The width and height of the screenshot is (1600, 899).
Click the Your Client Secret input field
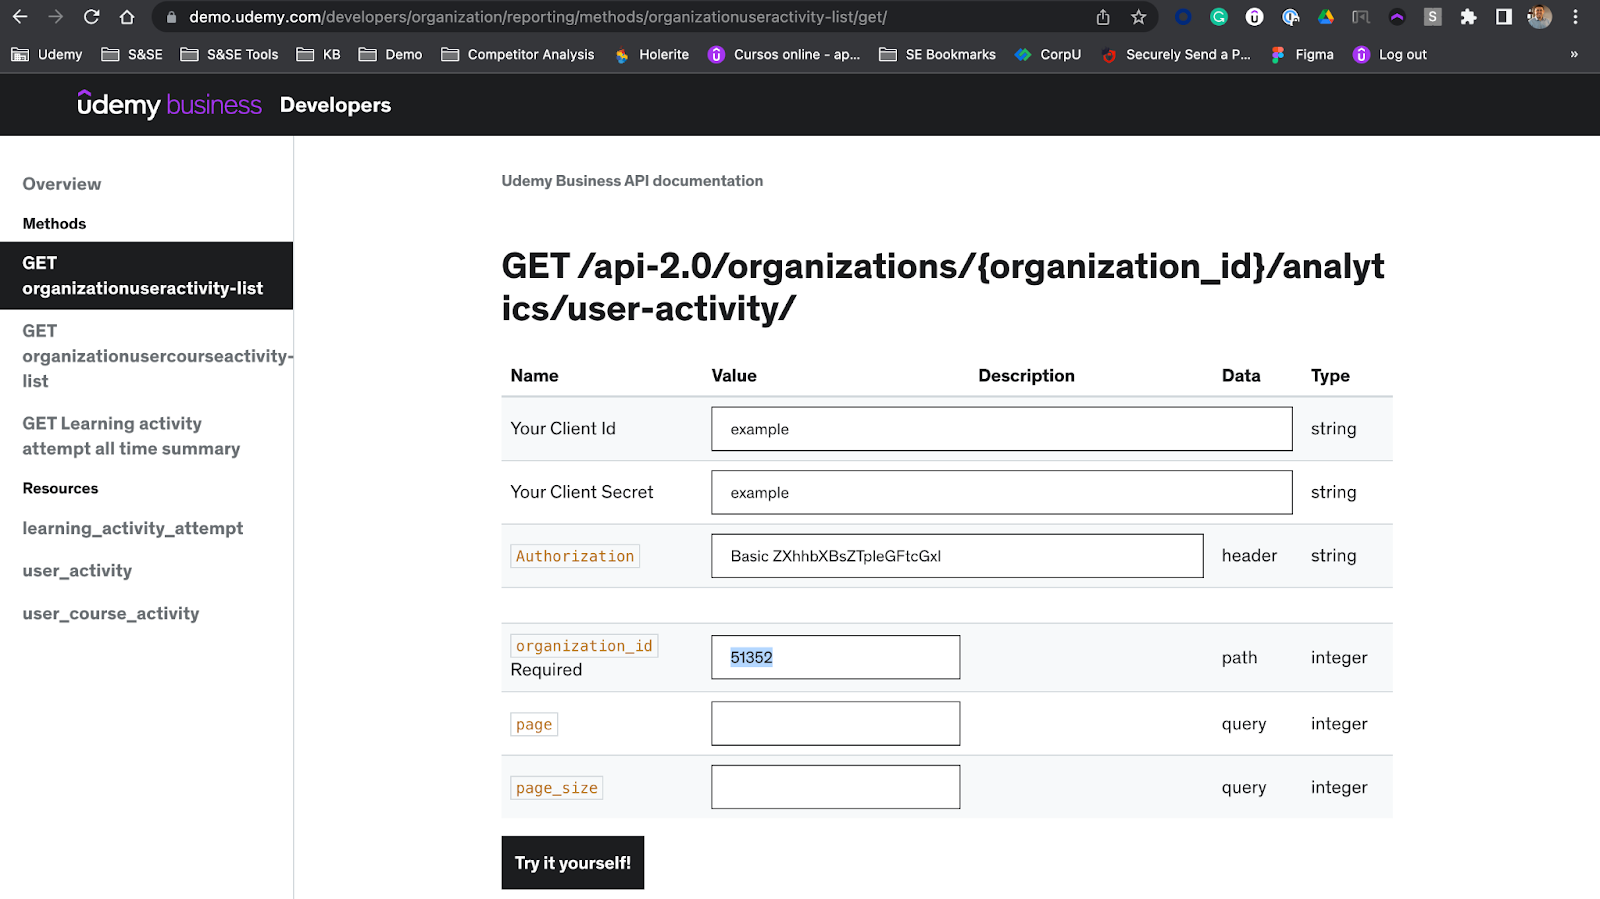pyautogui.click(x=1001, y=492)
